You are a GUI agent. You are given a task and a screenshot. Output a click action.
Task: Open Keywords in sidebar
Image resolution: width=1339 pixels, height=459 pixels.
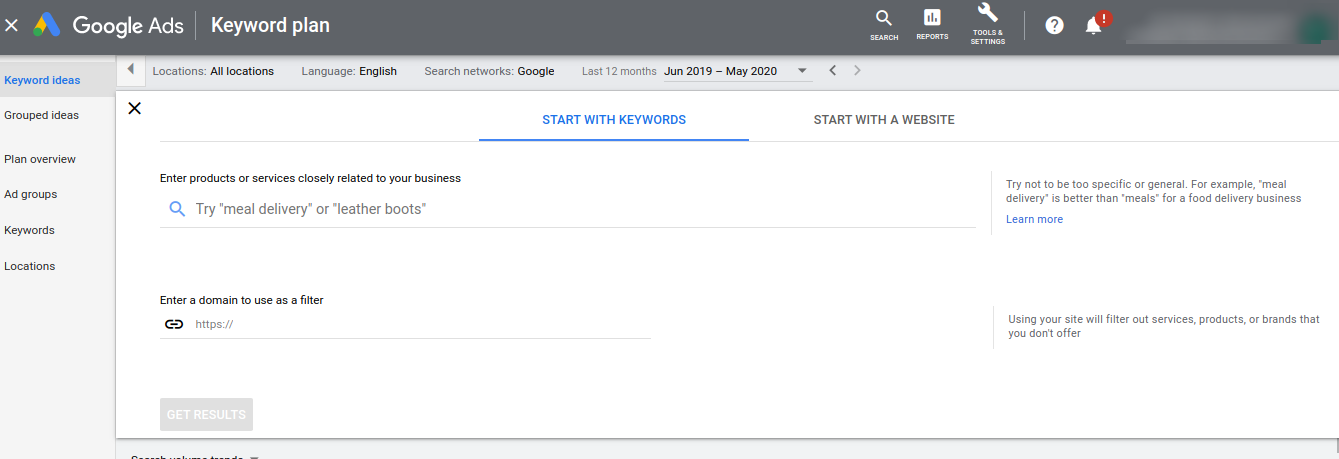[x=29, y=230]
